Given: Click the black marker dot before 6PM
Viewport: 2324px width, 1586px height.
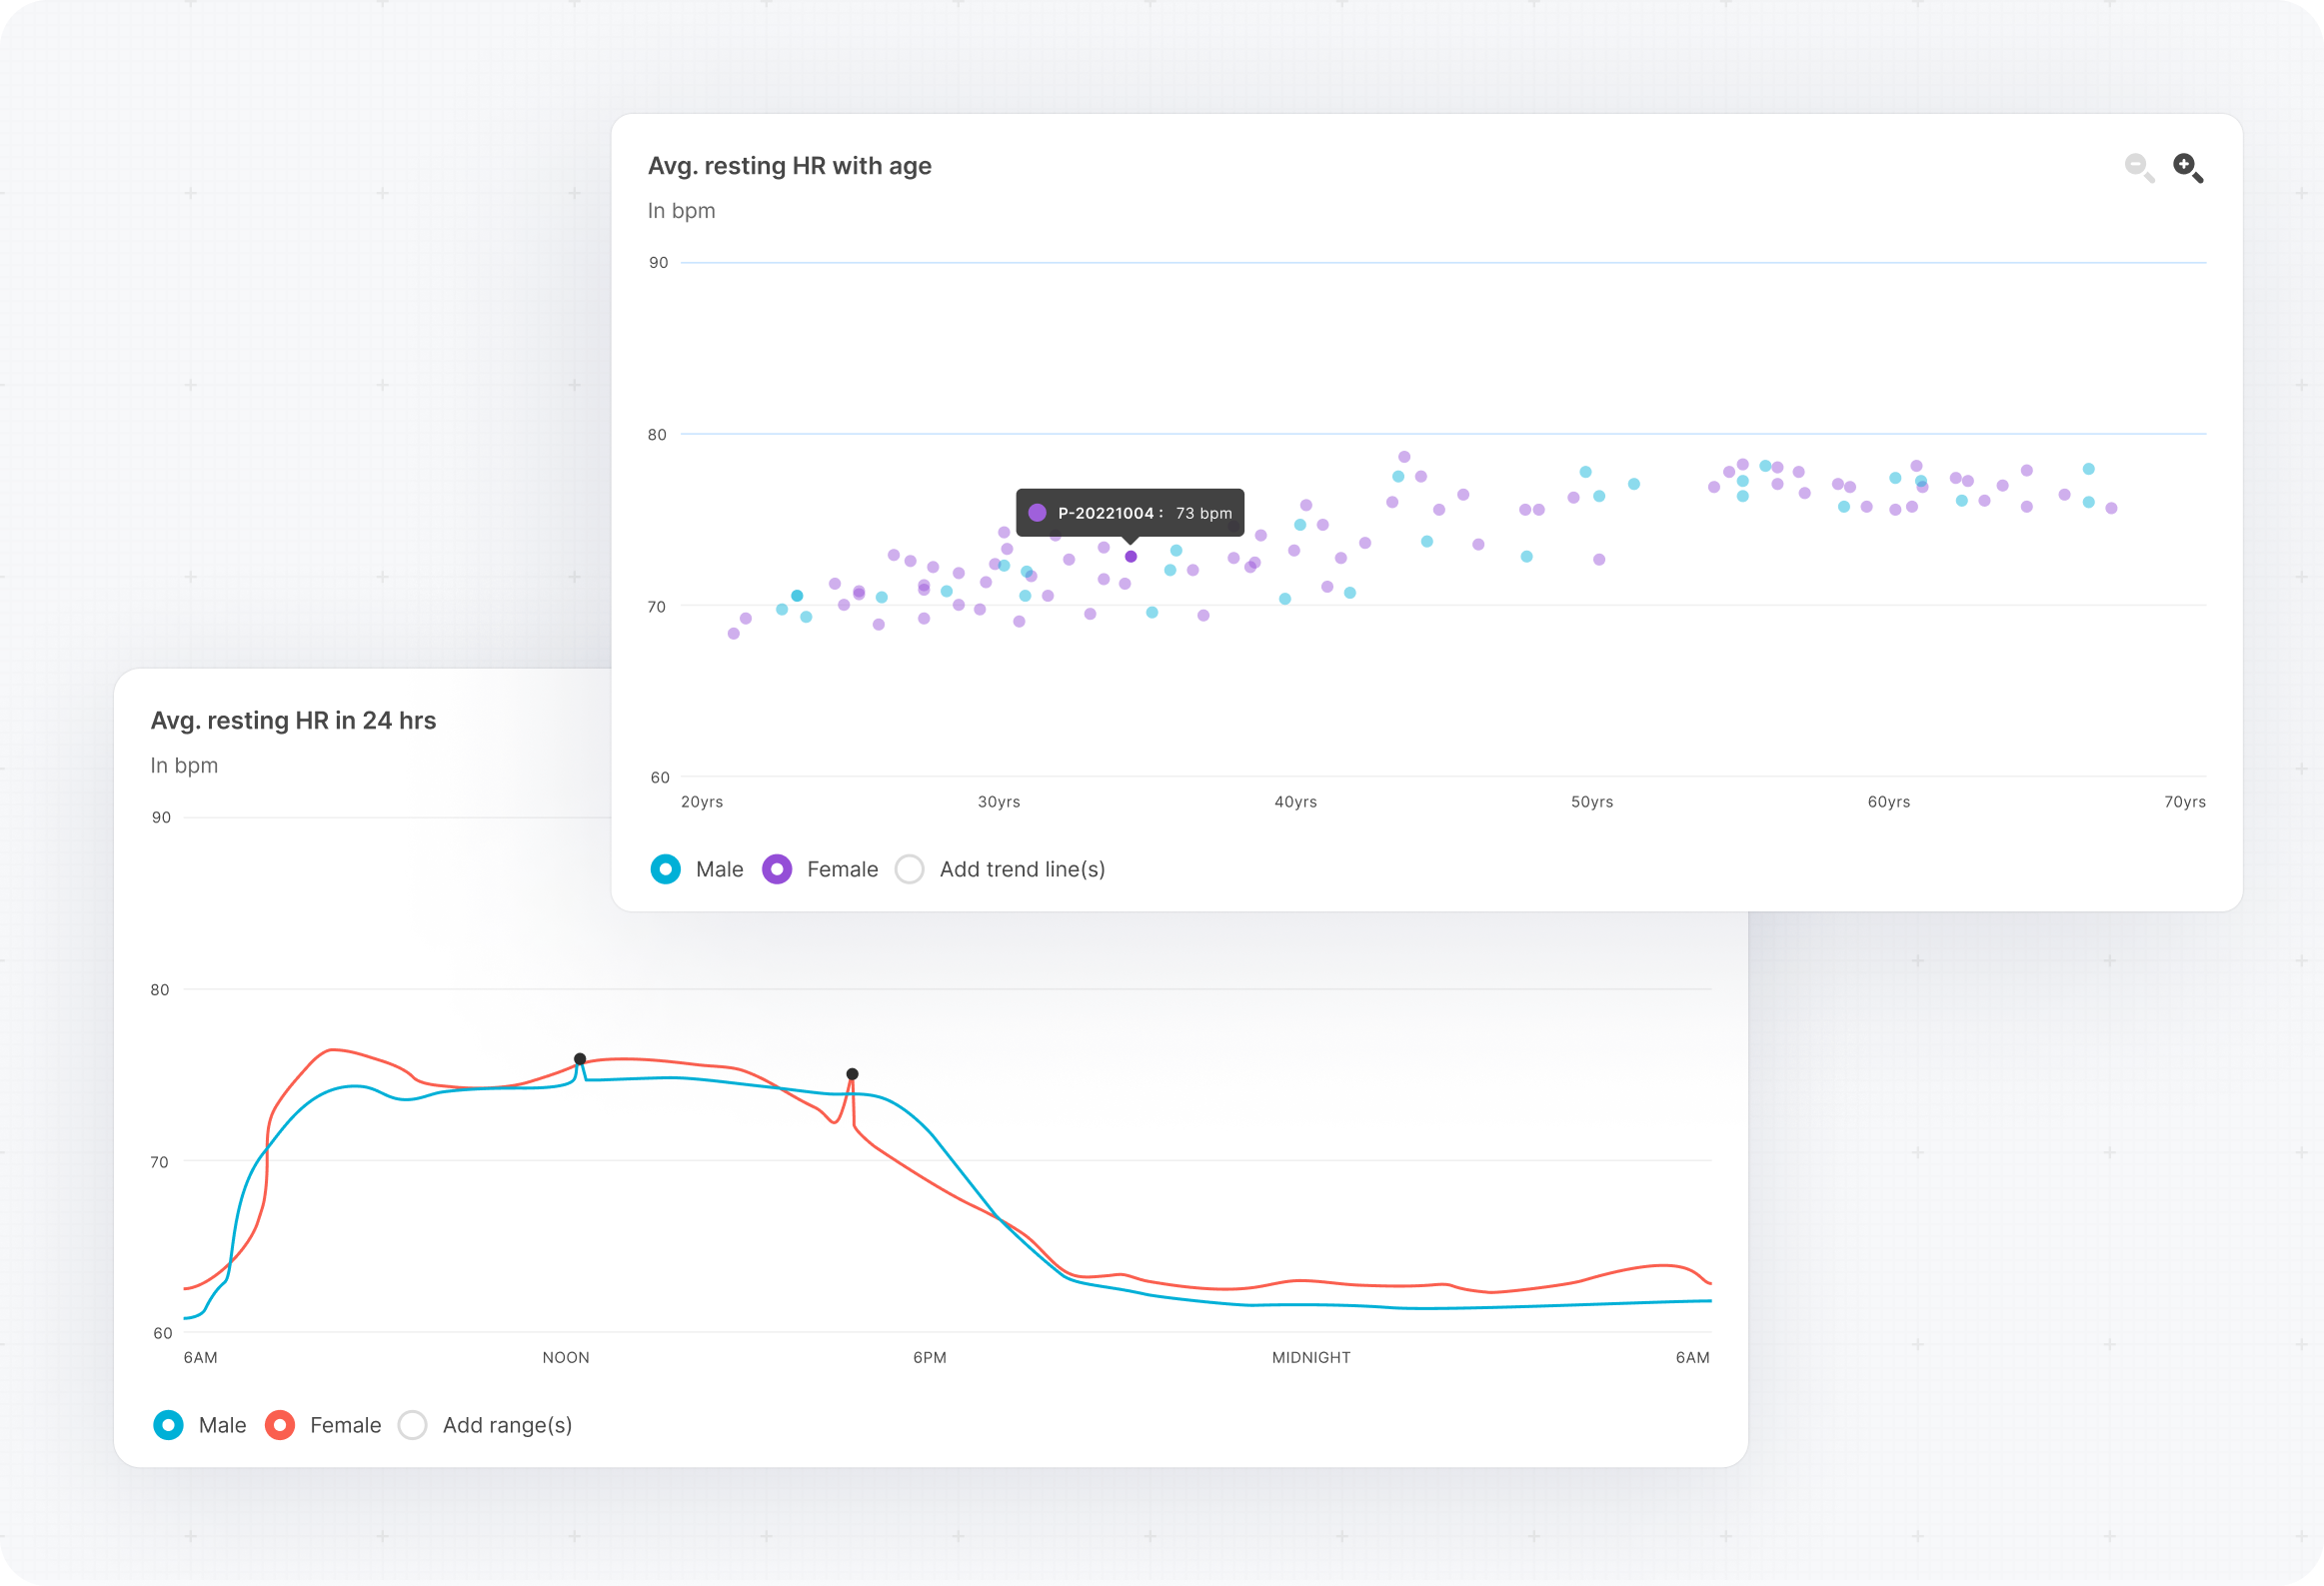Looking at the screenshot, I should 852,1074.
